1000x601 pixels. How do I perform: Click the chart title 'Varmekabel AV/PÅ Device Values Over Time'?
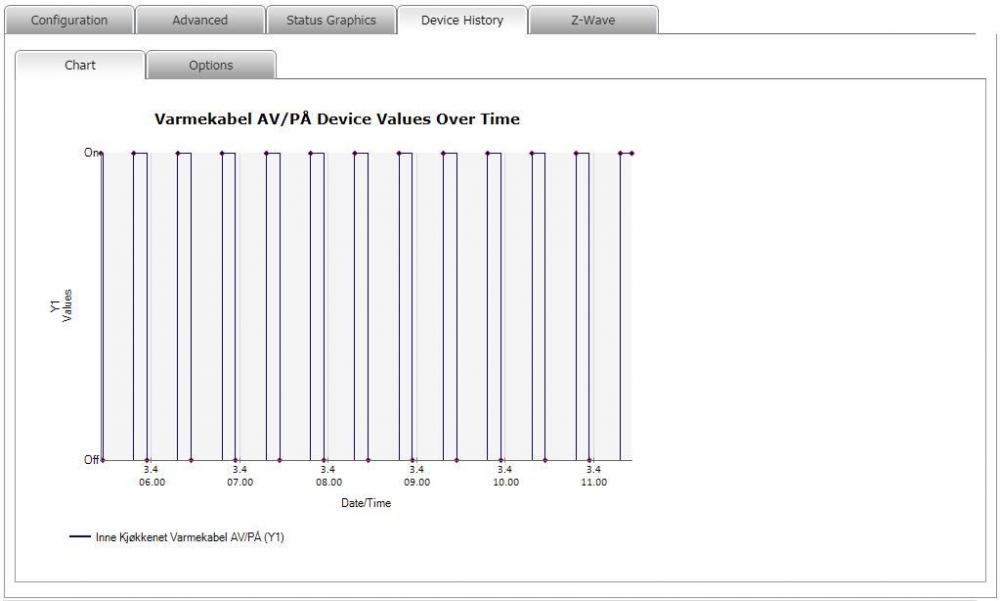tap(337, 119)
